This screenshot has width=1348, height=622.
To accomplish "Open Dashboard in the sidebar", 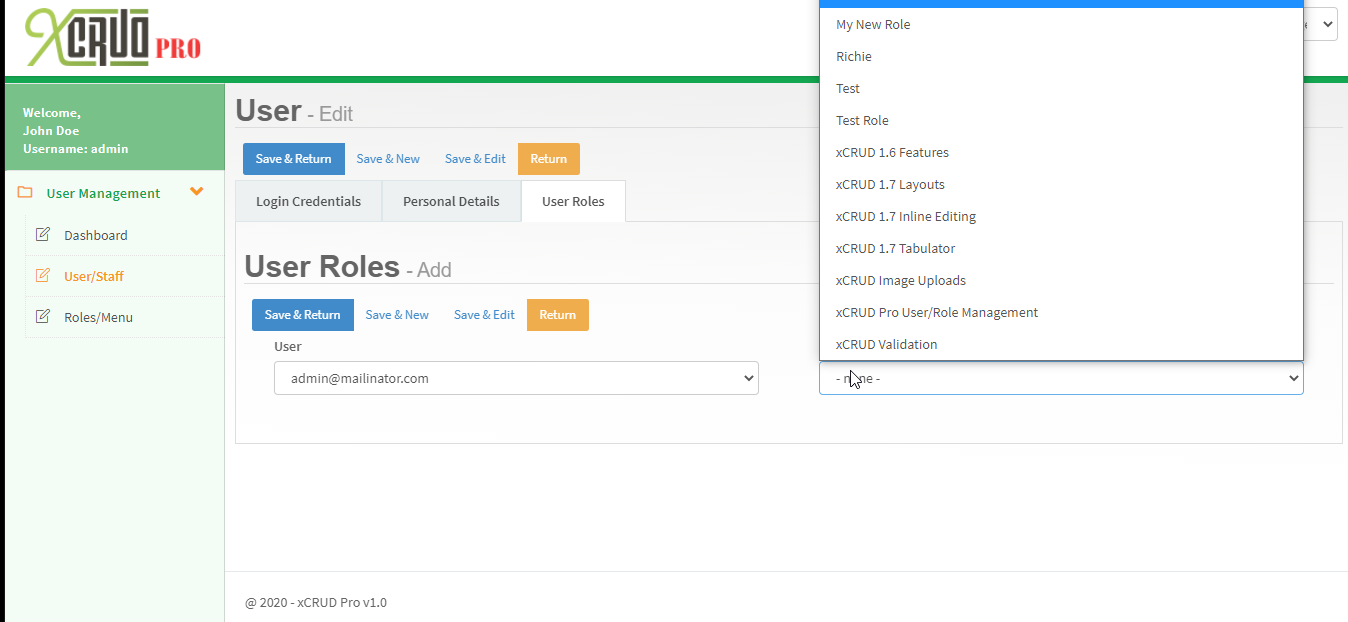I will point(96,235).
